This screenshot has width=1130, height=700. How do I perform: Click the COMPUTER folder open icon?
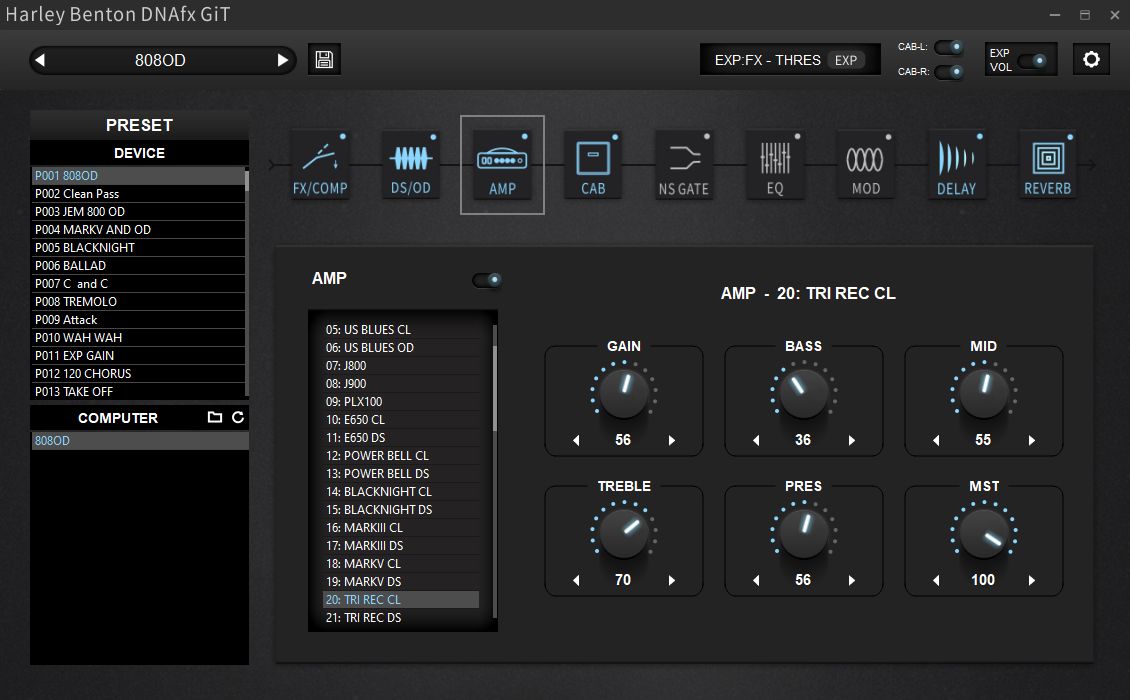(x=215, y=417)
